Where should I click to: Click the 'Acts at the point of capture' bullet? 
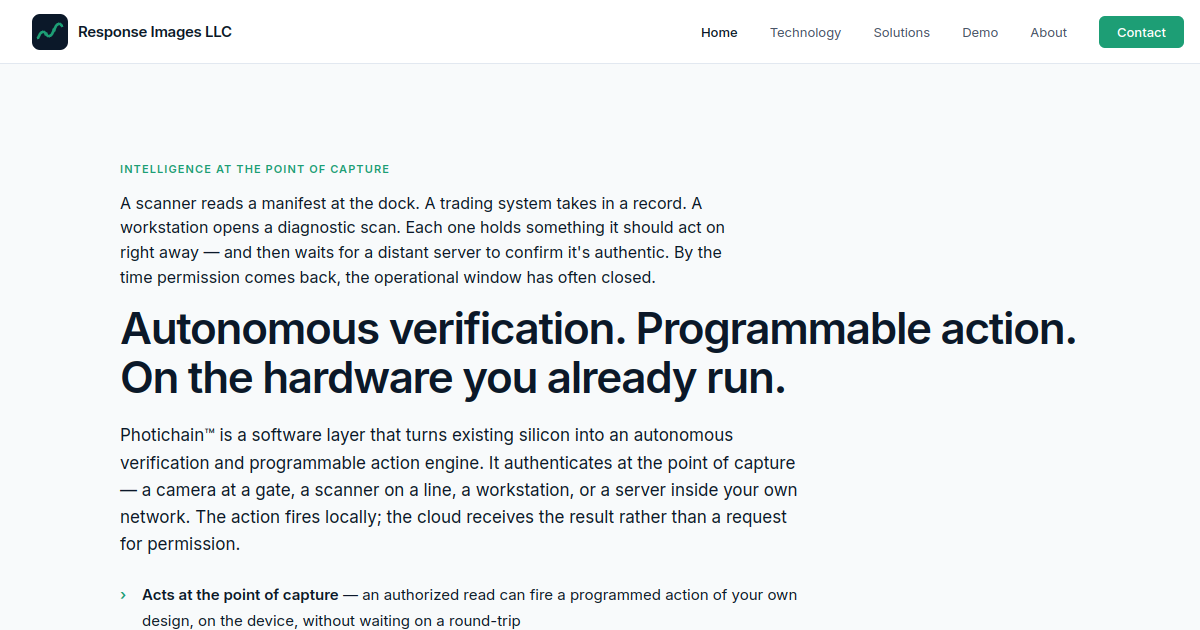(469, 607)
